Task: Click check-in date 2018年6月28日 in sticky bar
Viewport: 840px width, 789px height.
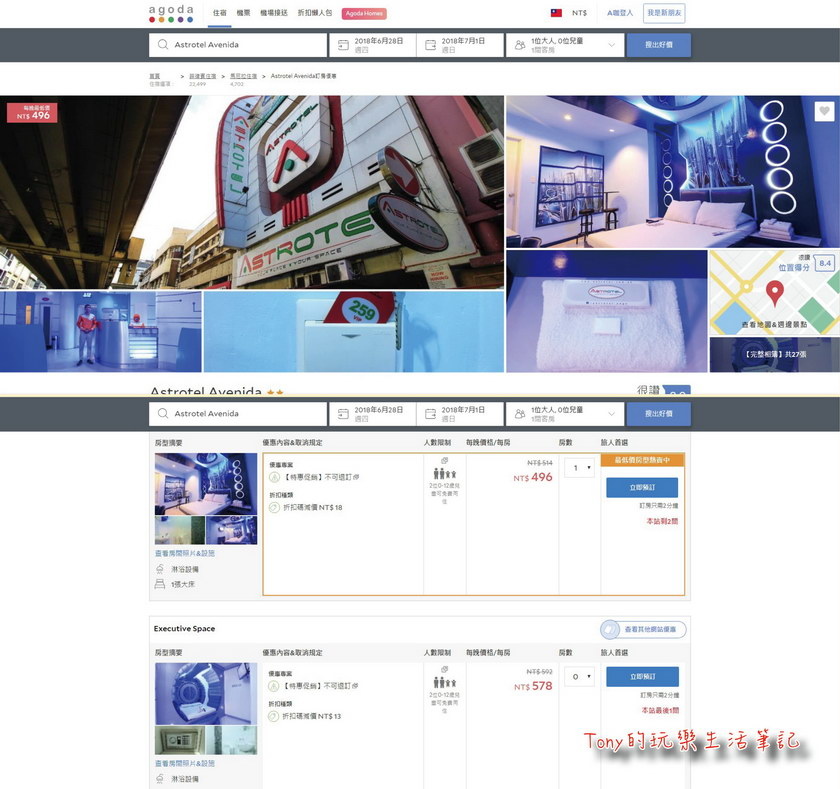Action: point(372,414)
